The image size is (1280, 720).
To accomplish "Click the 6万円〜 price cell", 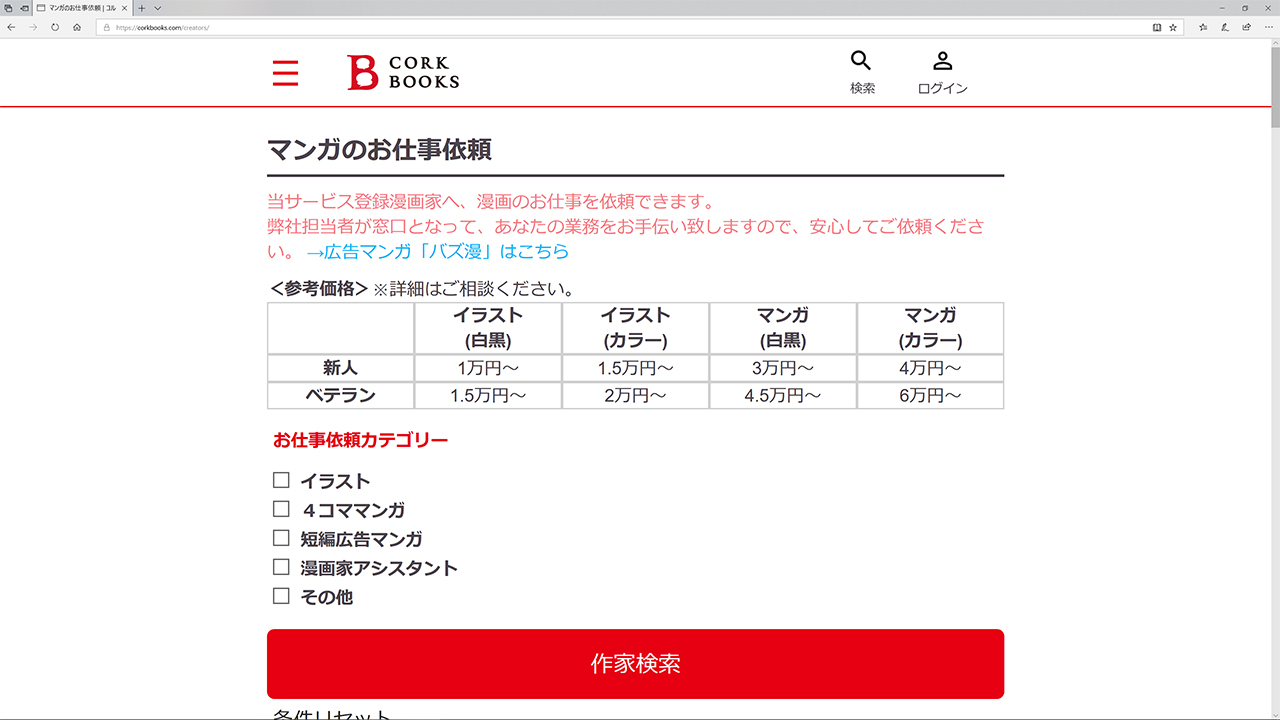I will pyautogui.click(x=930, y=395).
